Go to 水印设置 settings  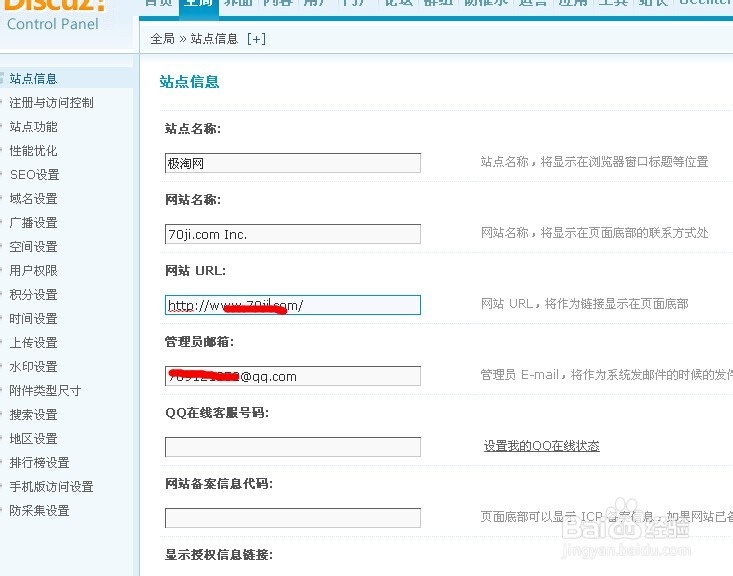(33, 367)
